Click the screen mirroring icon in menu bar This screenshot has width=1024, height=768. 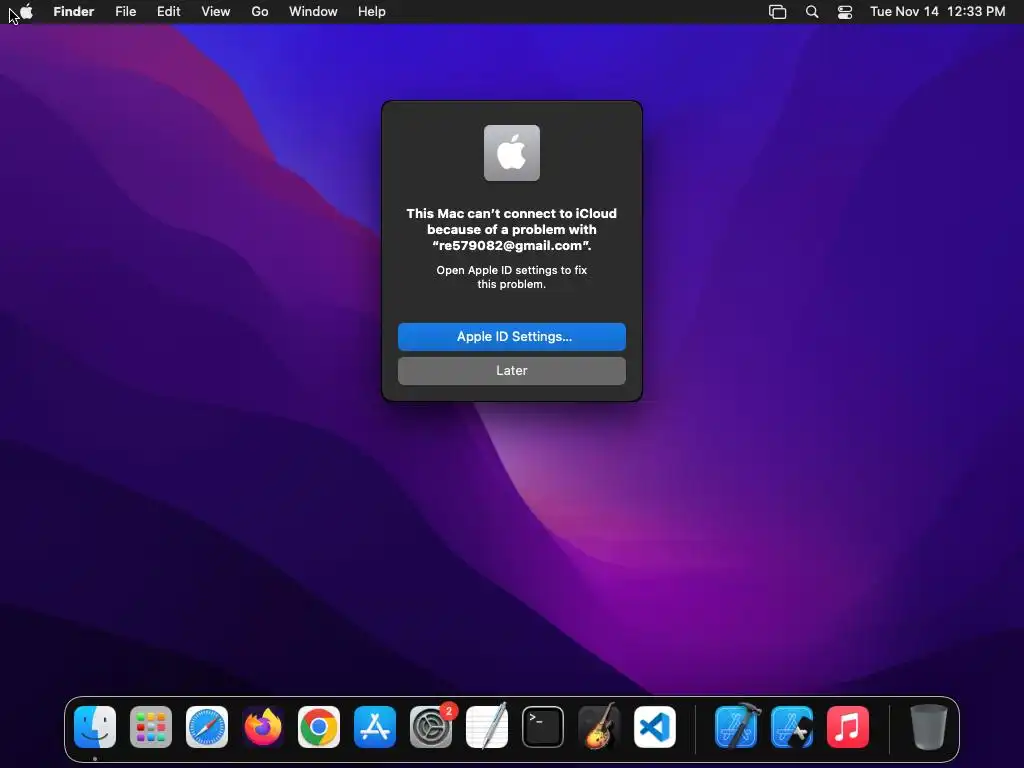(777, 12)
